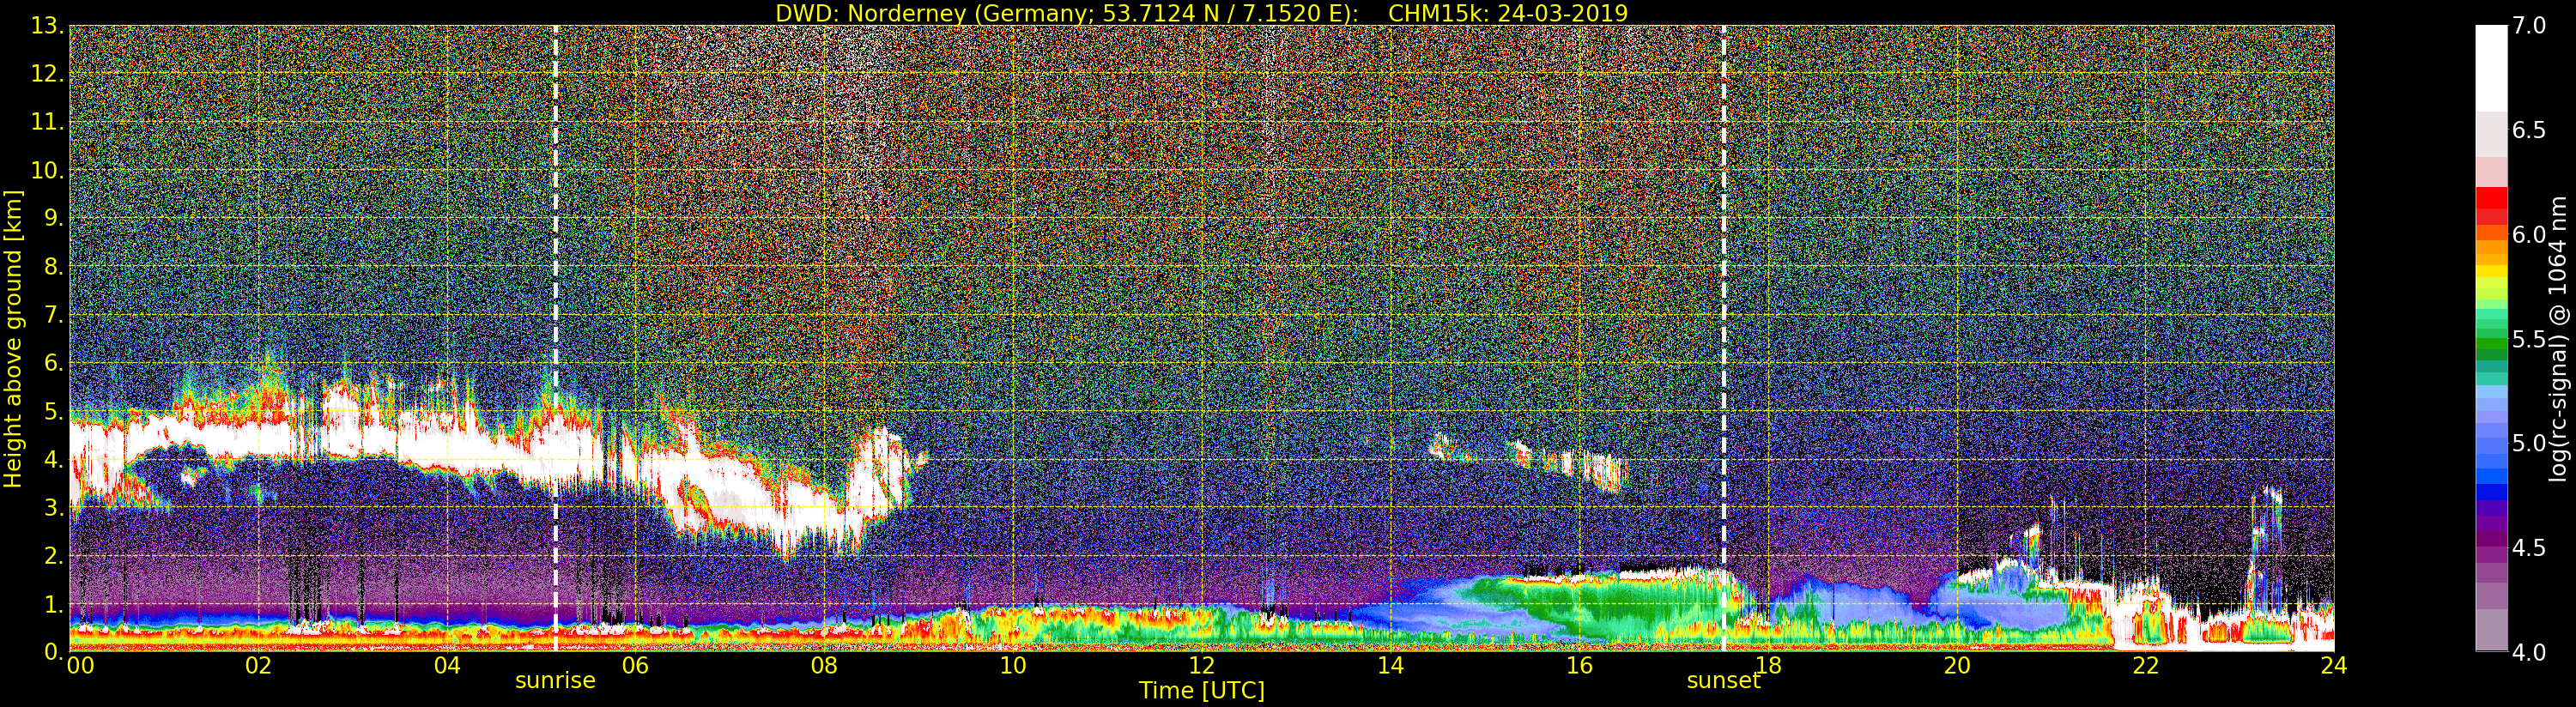
Task: Click the '00' time axis tick label
Action: 80,666
